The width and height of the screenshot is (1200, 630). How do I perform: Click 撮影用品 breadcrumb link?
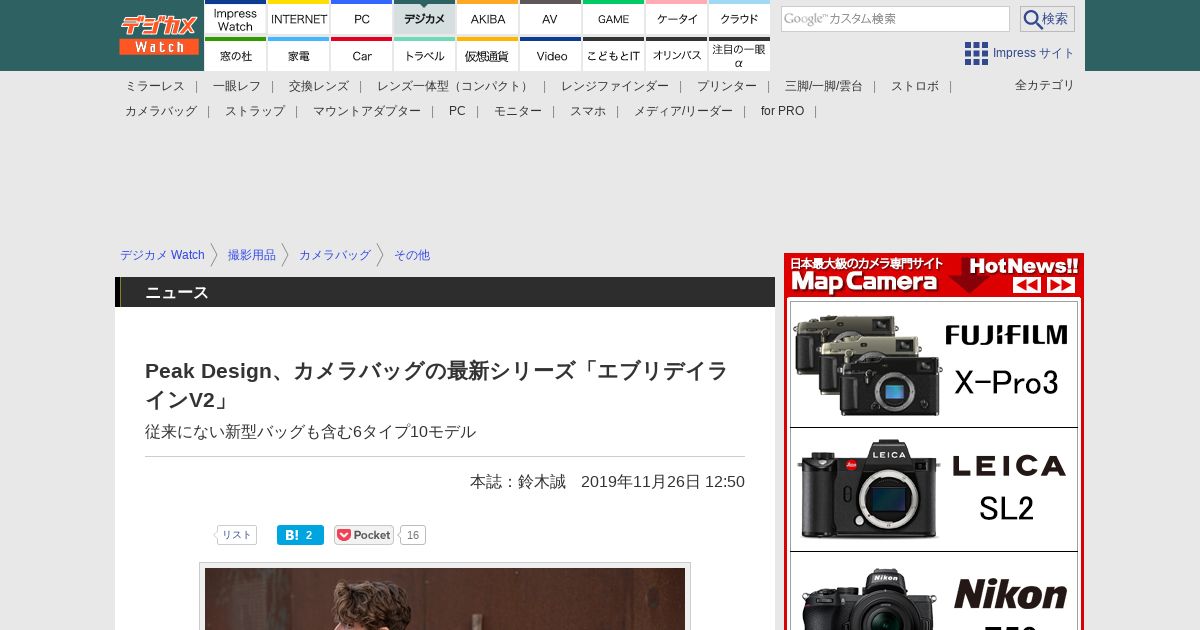coord(252,255)
